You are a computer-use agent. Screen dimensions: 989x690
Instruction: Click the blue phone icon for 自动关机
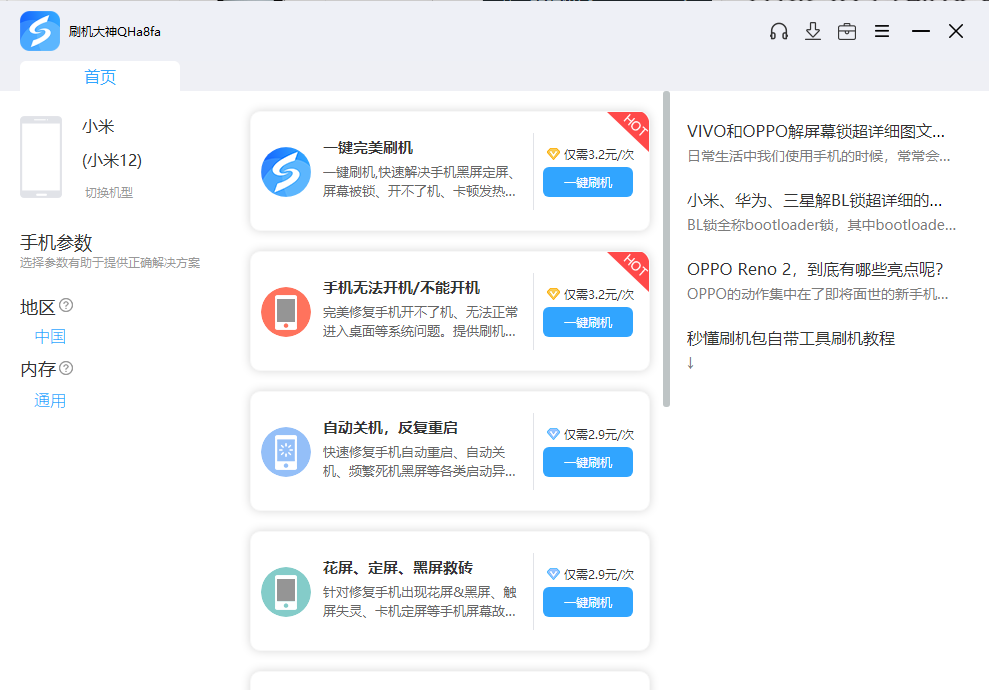click(x=286, y=452)
